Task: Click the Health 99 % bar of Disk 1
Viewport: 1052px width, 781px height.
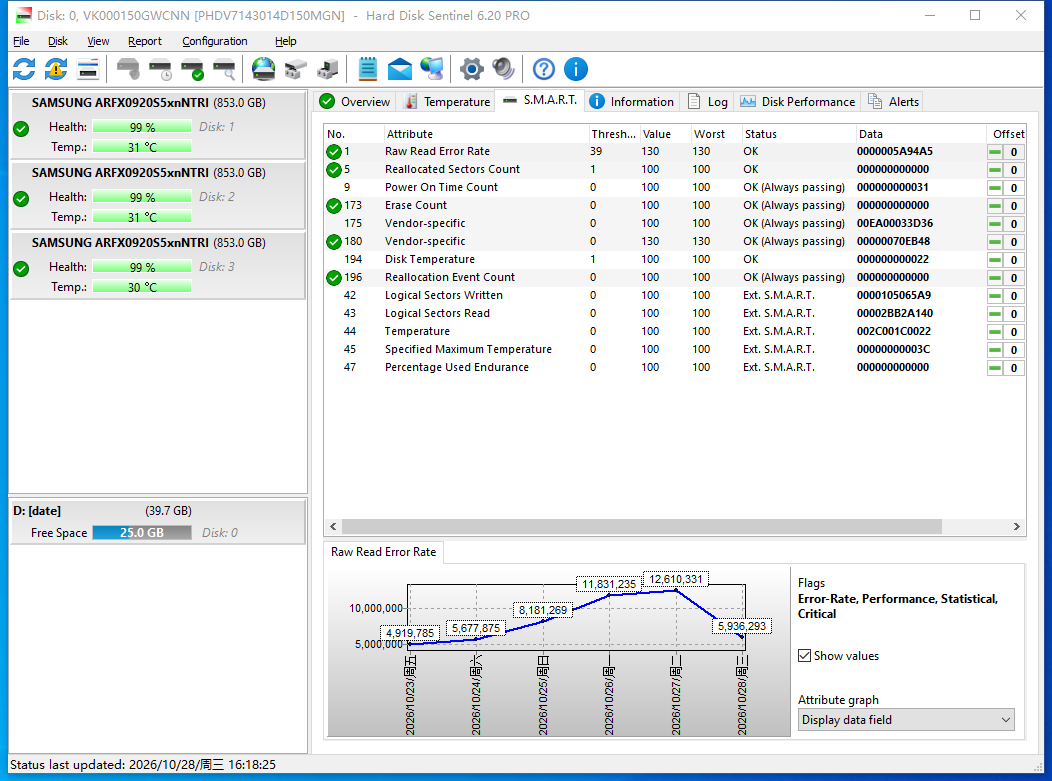Action: (142, 127)
